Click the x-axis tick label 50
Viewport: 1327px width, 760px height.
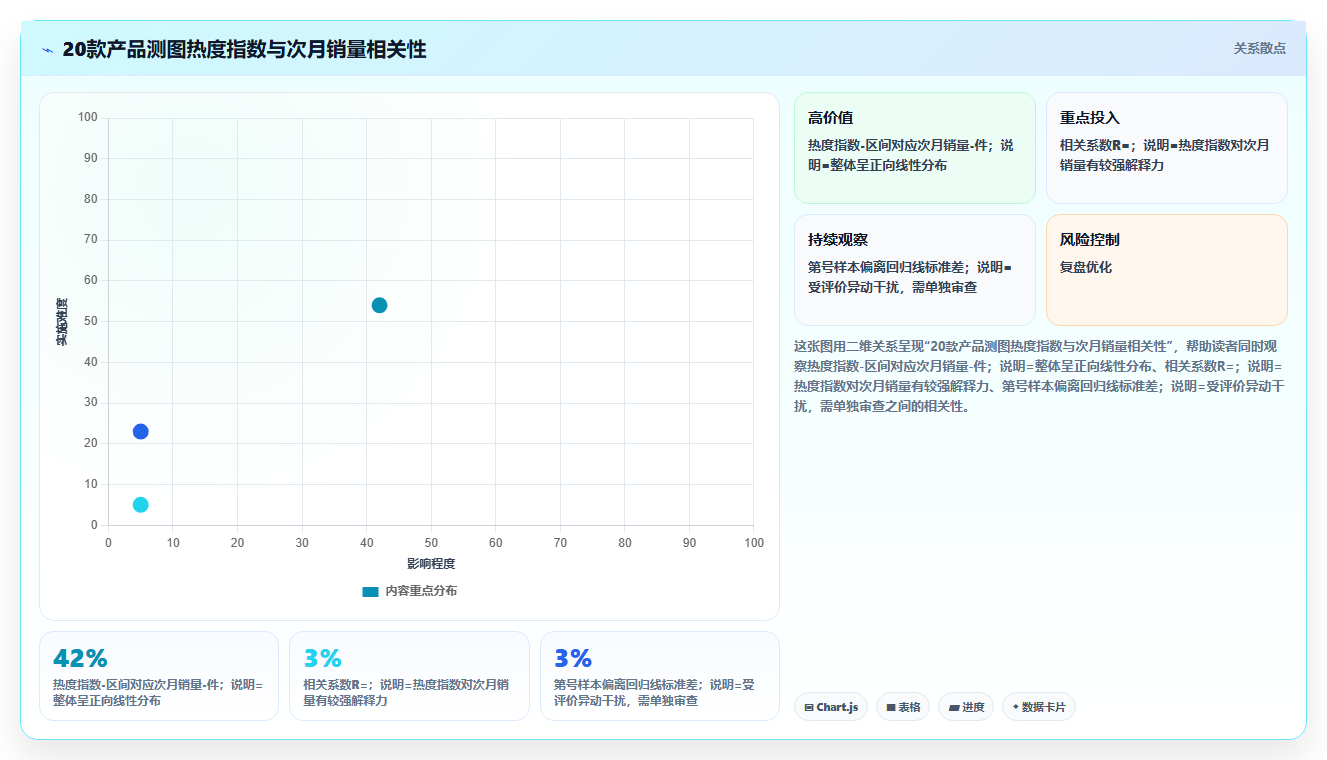(x=431, y=543)
